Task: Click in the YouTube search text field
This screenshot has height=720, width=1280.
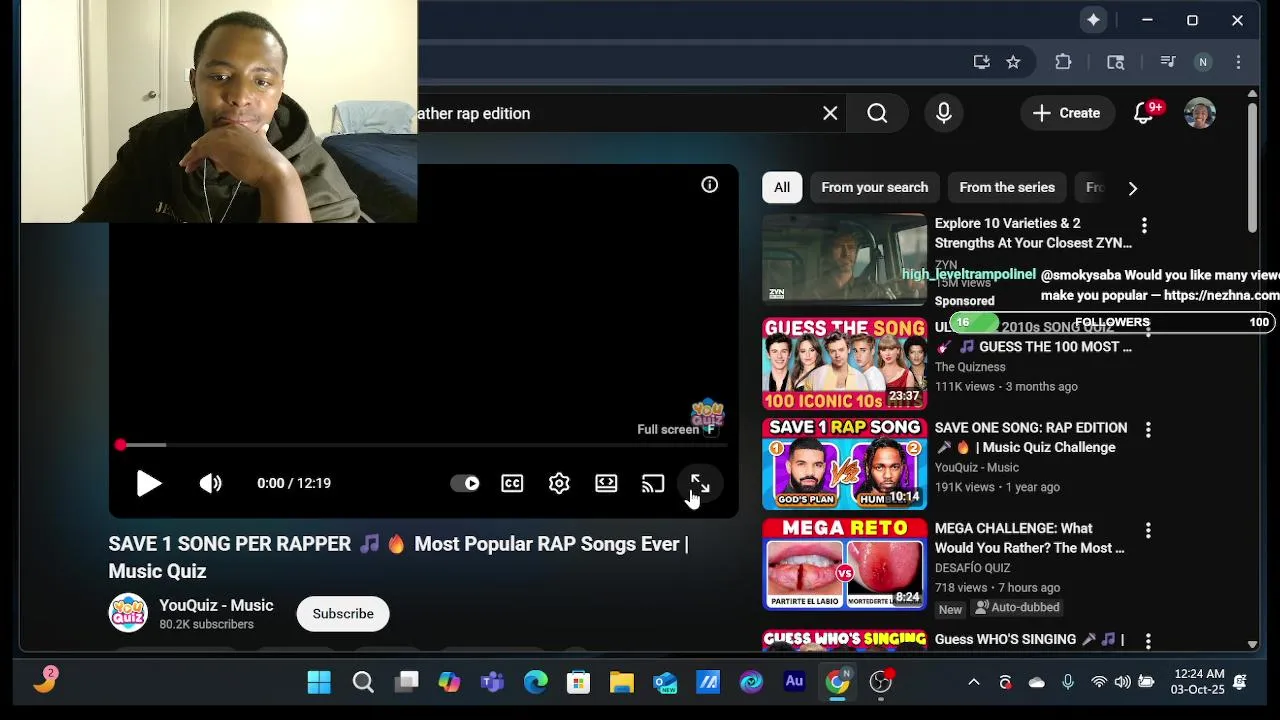Action: click(615, 113)
